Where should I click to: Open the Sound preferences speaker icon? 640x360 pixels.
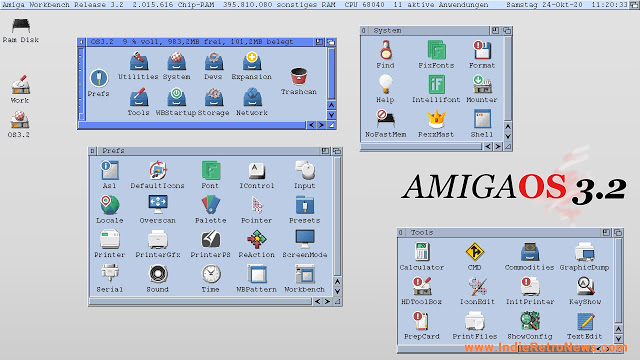[158, 274]
